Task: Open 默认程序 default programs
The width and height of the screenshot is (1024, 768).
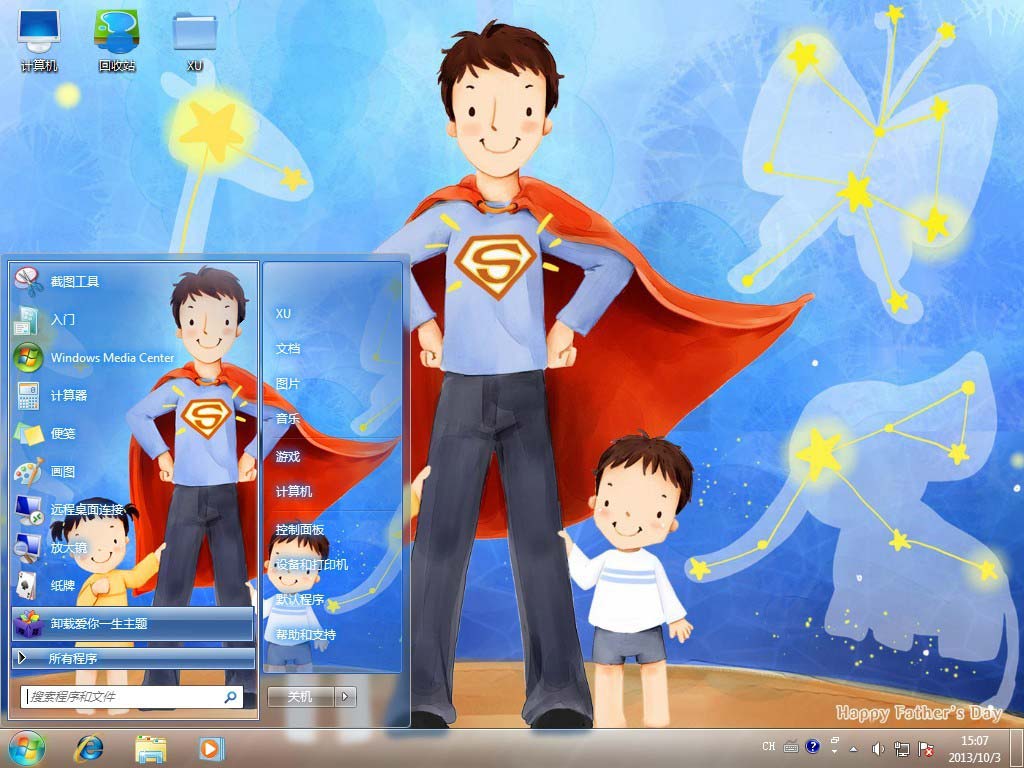Action: [300, 600]
